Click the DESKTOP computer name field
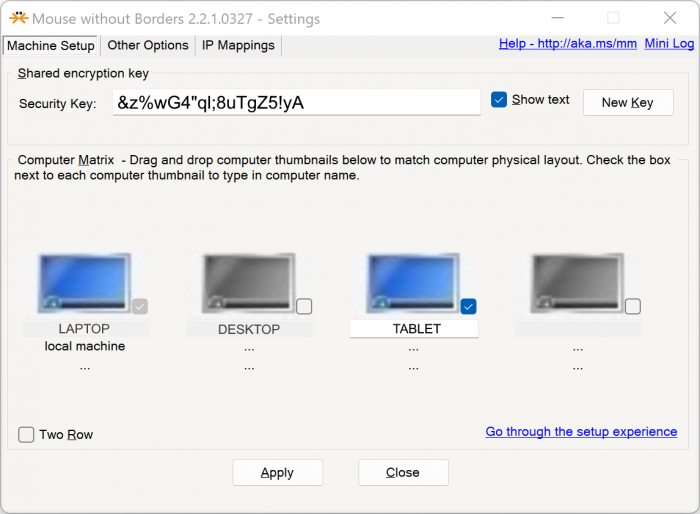 coord(250,329)
